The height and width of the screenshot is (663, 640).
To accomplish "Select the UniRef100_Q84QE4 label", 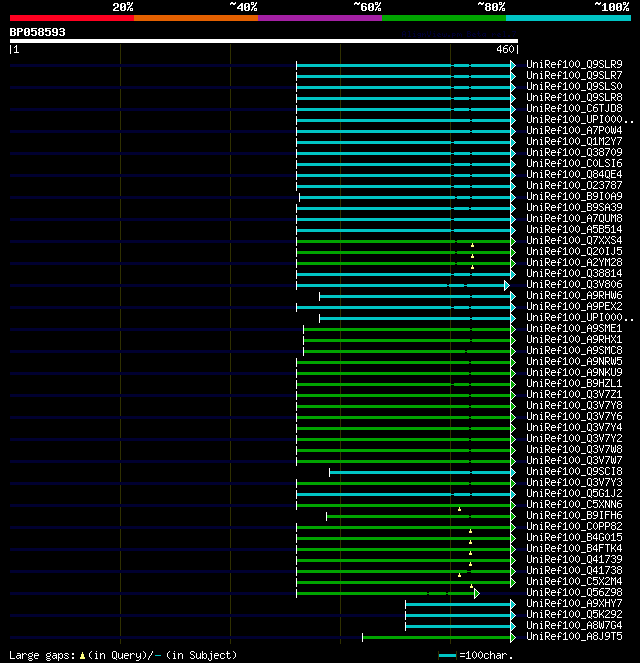I will 574,174.
